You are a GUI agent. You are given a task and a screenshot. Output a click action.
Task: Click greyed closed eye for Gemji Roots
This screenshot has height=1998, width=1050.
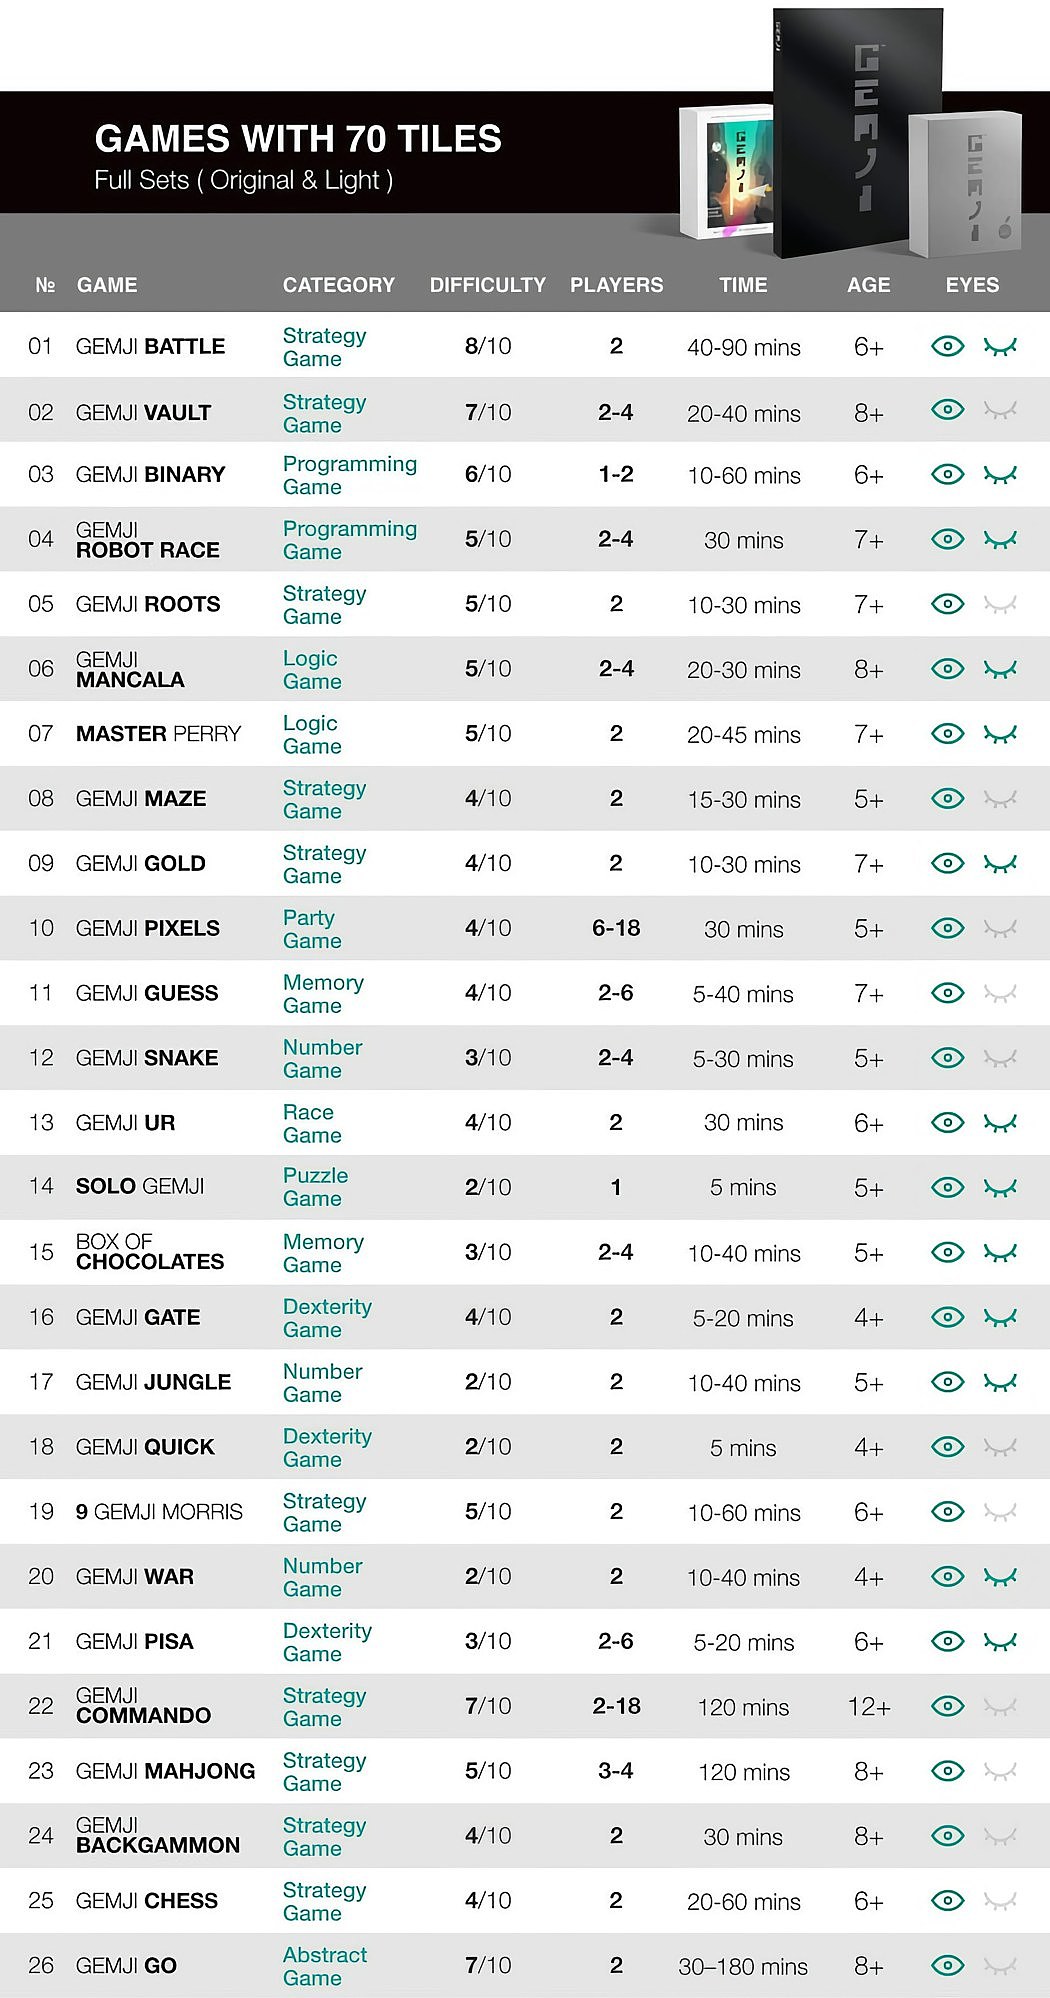pyautogui.click(x=1000, y=604)
